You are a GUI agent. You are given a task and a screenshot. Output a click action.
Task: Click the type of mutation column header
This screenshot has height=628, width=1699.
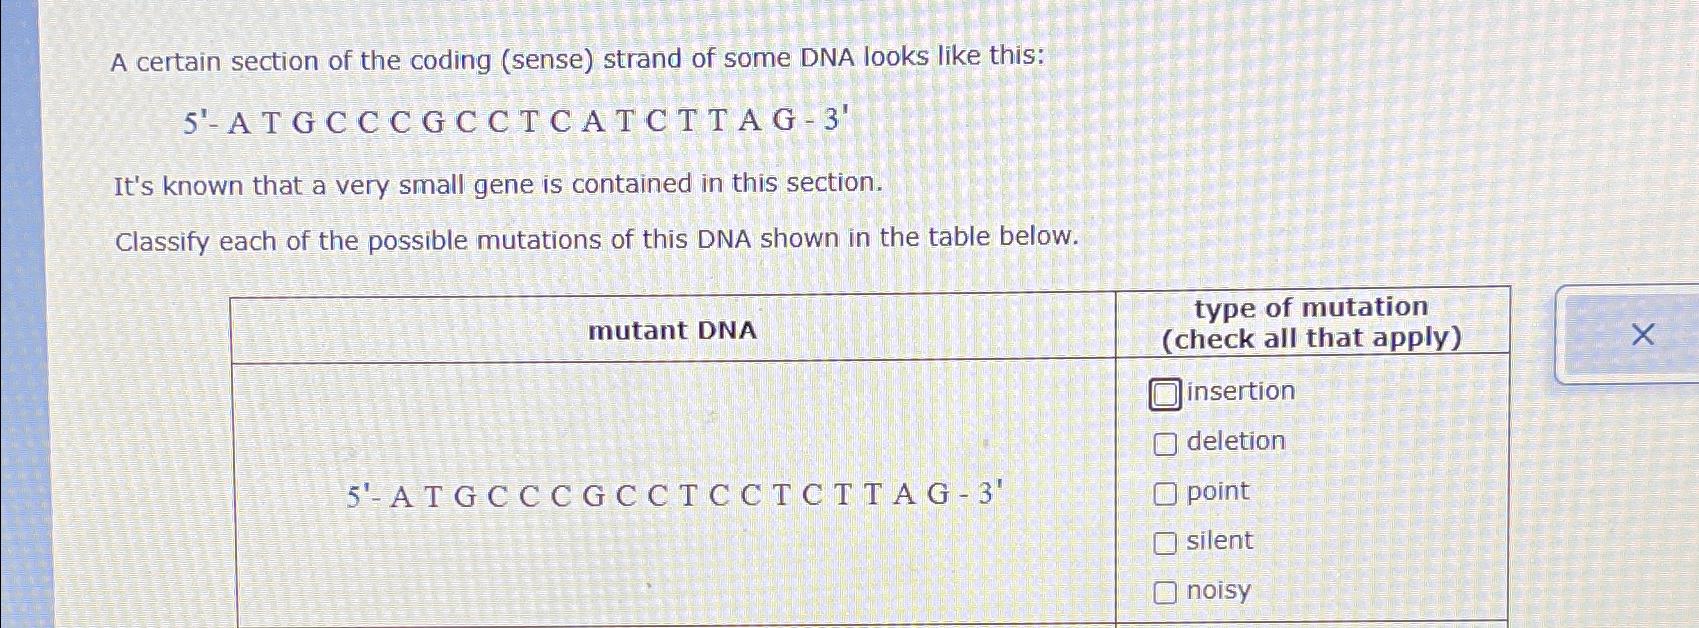click(1312, 322)
